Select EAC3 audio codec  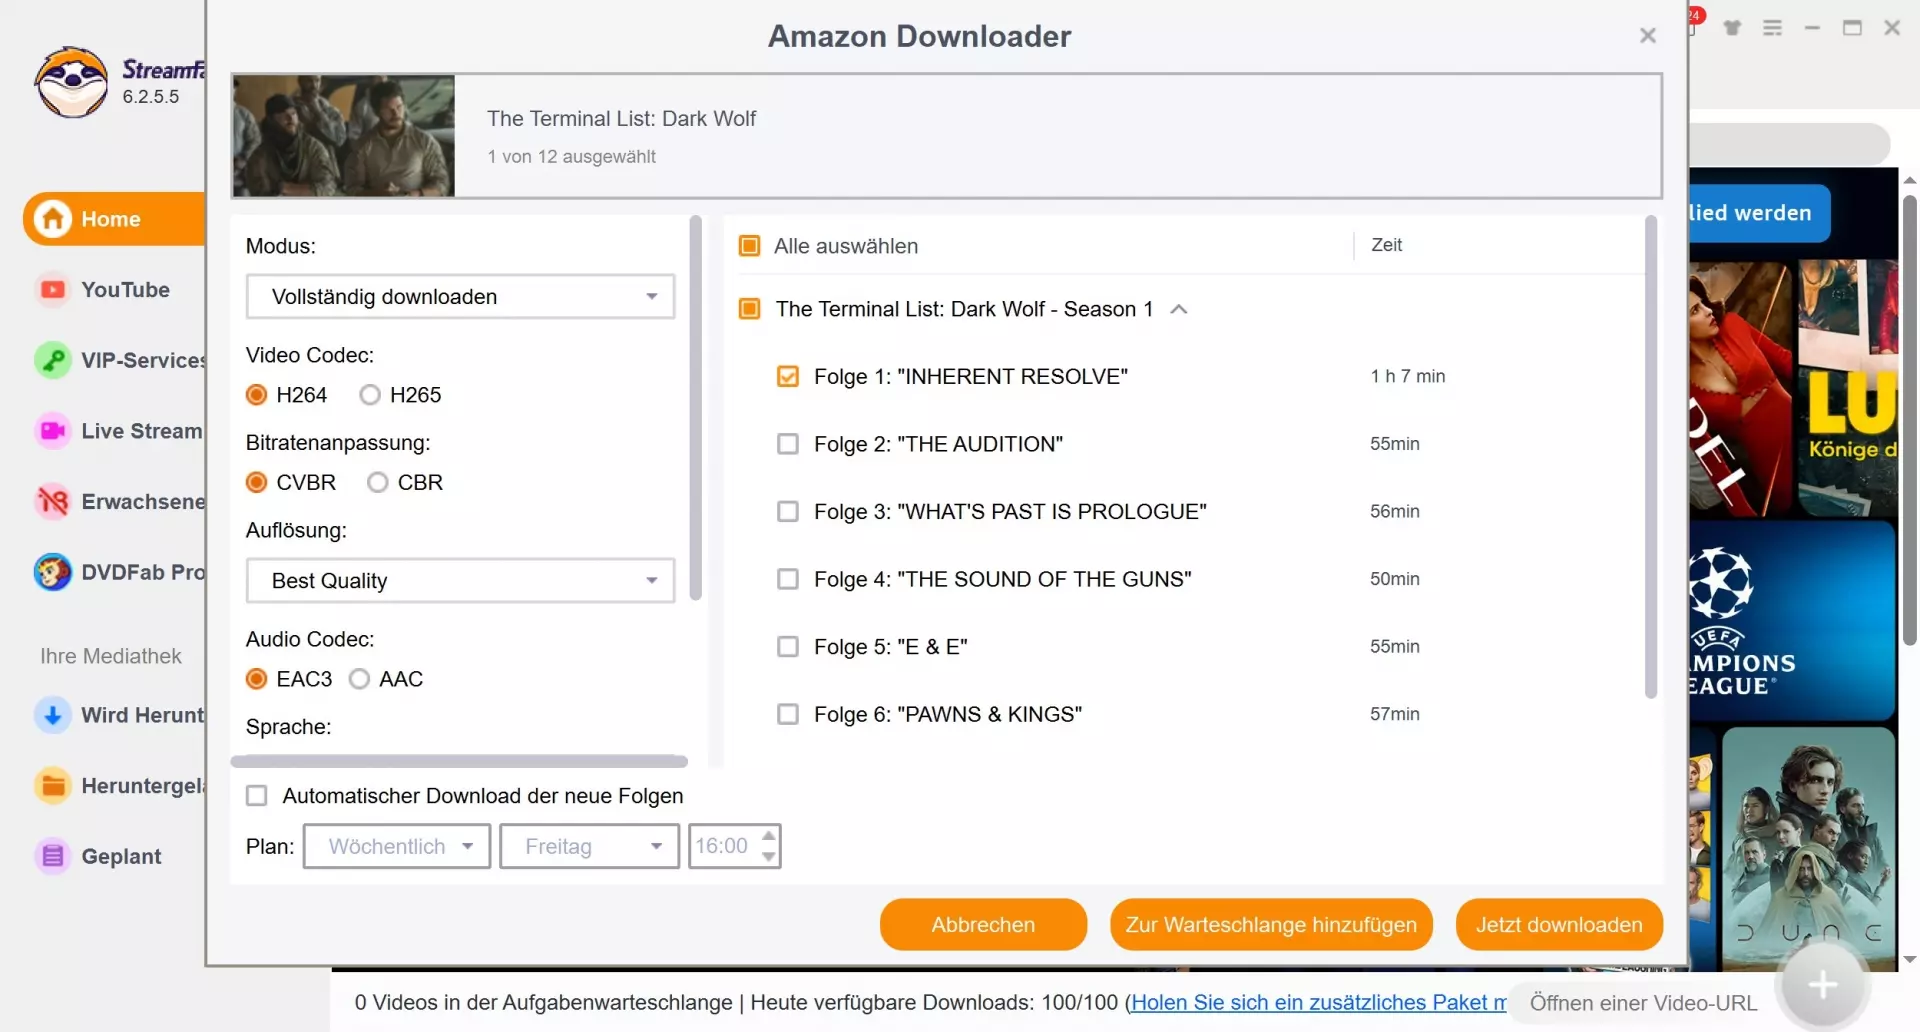click(x=257, y=679)
